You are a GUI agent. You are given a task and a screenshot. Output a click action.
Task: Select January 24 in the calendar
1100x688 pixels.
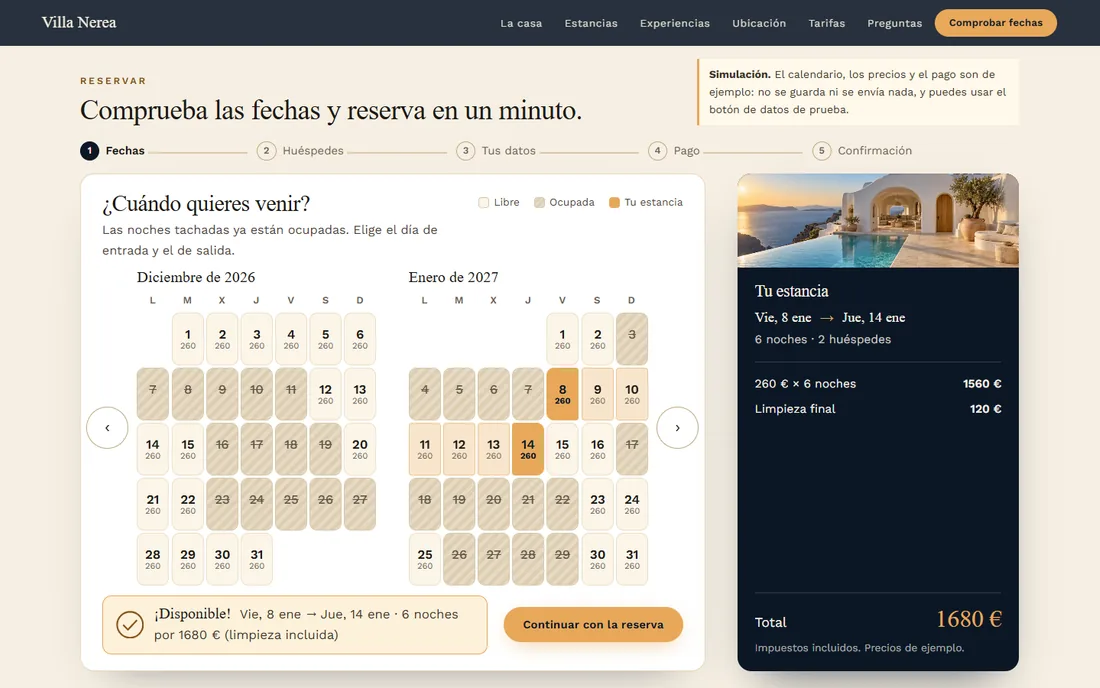pyautogui.click(x=631, y=504)
